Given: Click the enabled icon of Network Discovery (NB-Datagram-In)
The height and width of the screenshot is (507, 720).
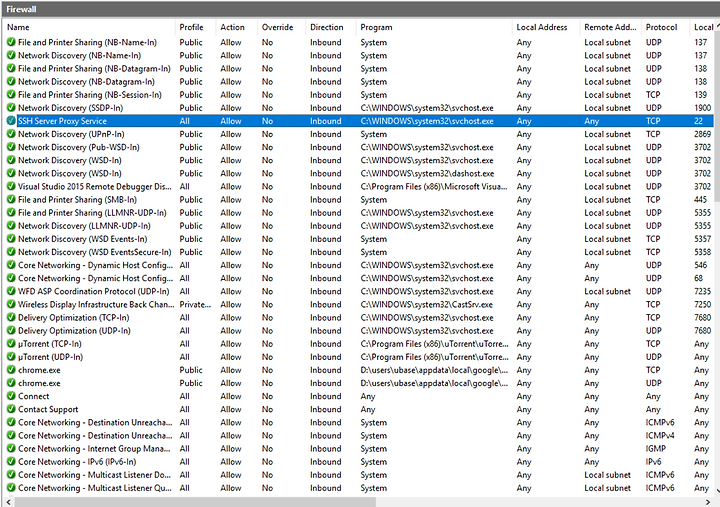Looking at the screenshot, I should pos(11,82).
